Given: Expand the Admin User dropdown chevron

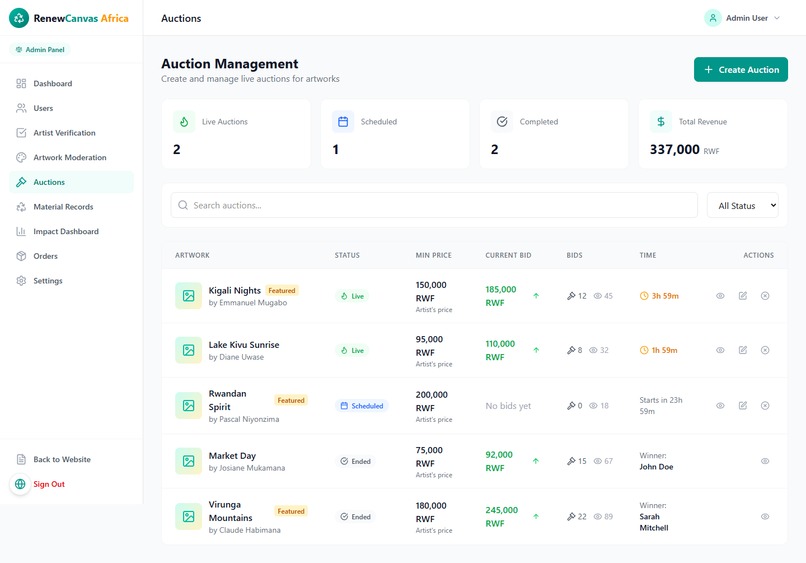Looking at the screenshot, I should pyautogui.click(x=777, y=18).
